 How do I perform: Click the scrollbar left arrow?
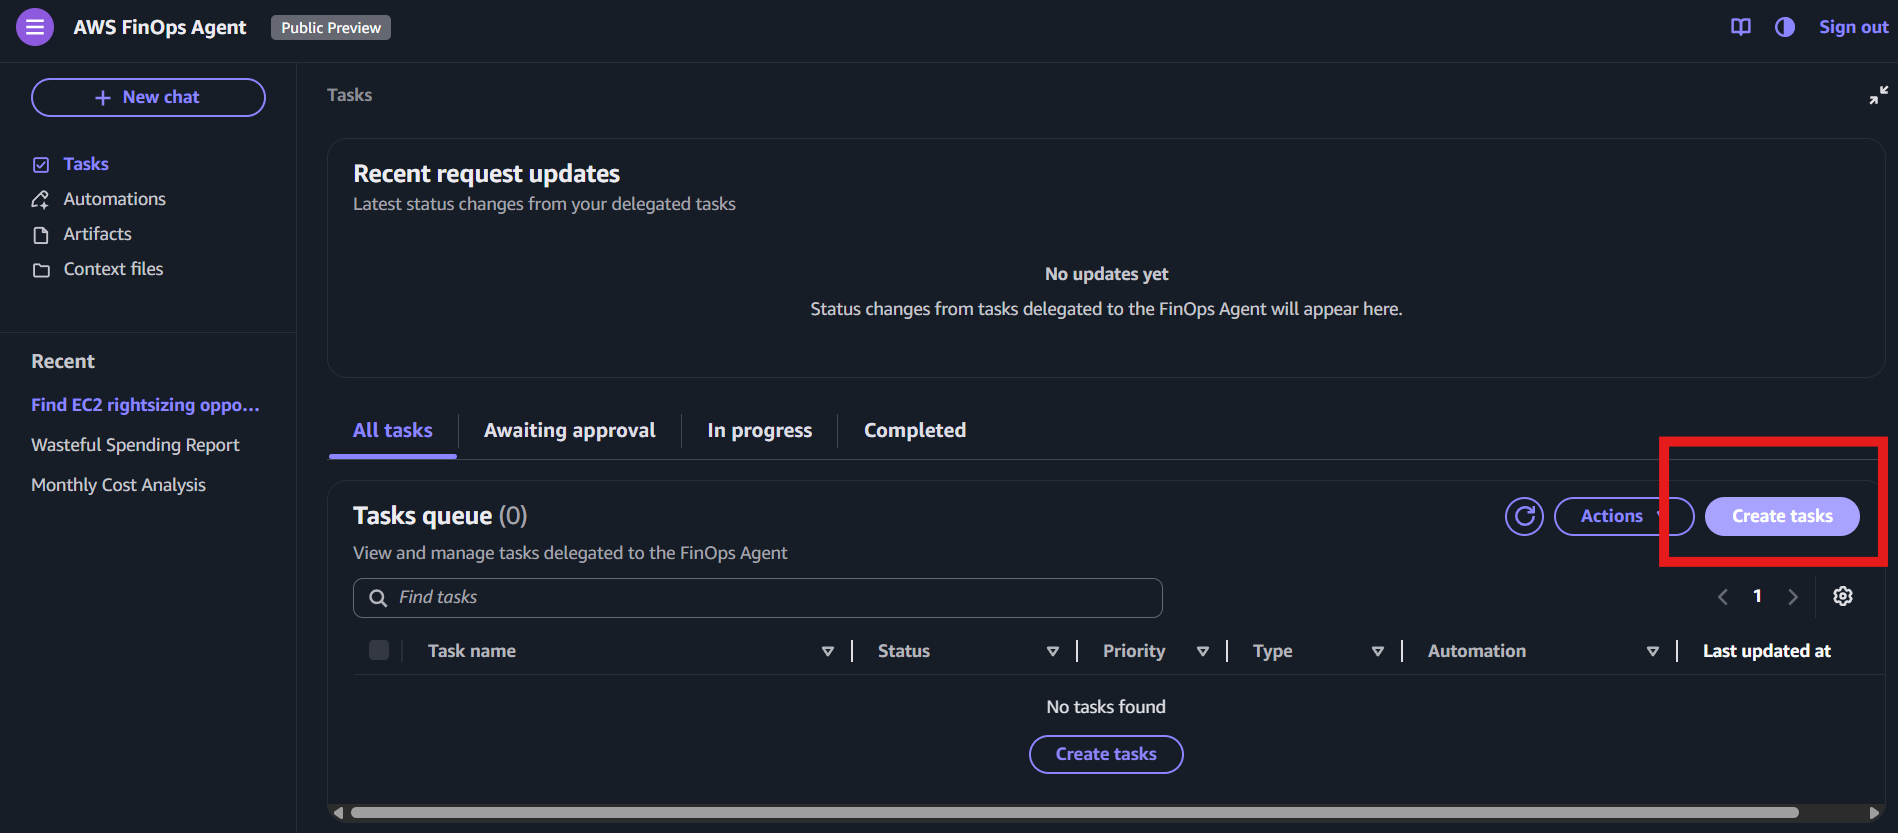pos(338,813)
